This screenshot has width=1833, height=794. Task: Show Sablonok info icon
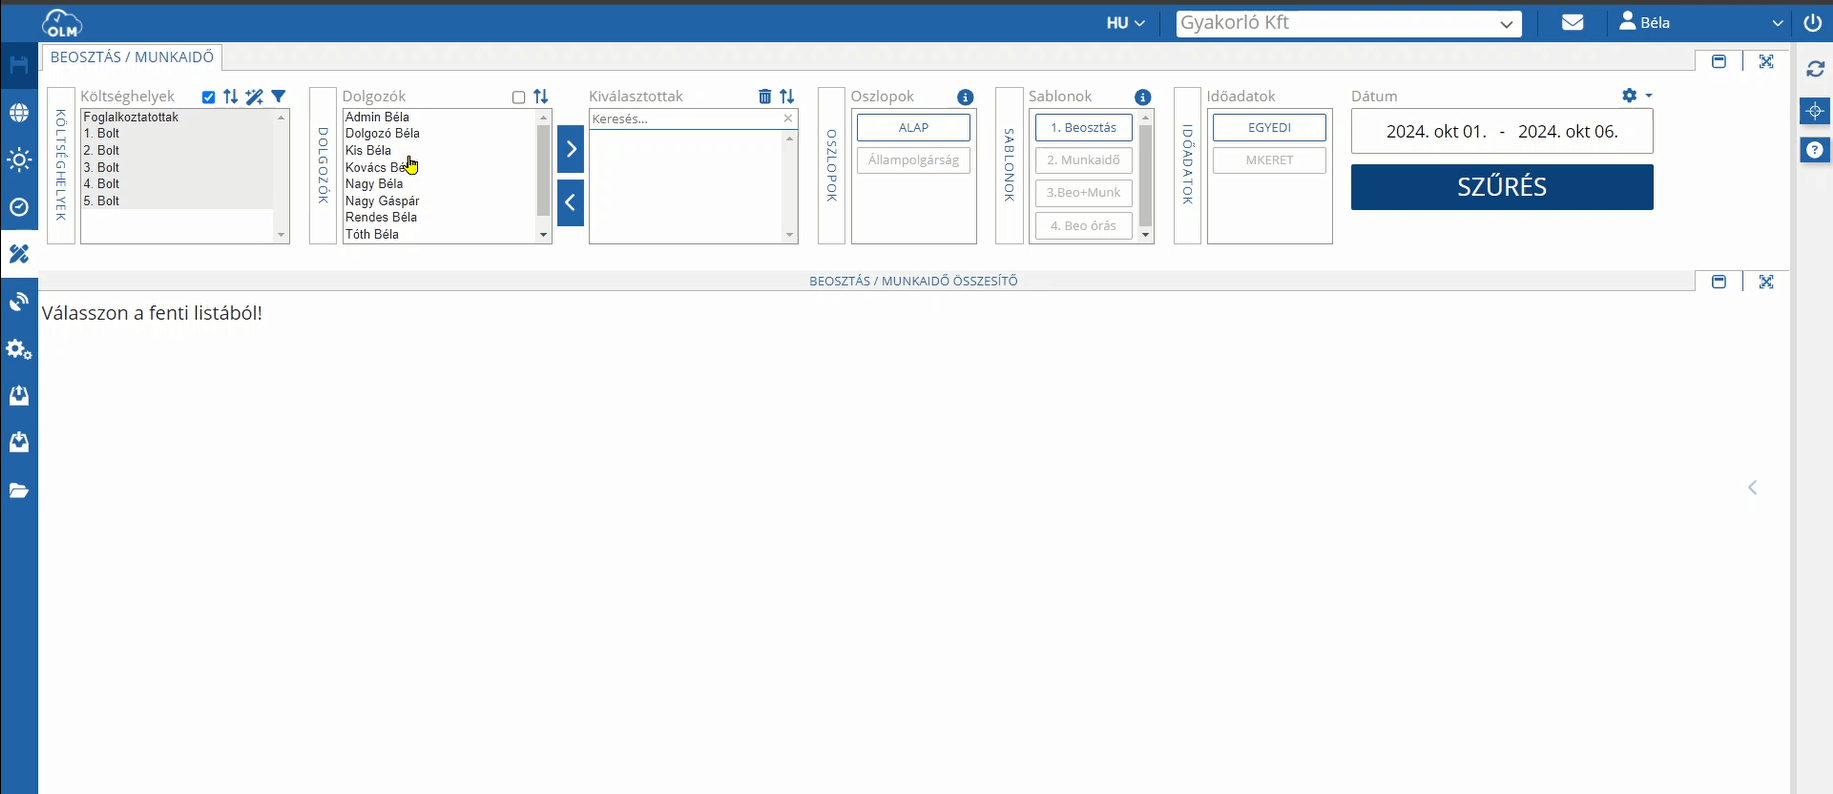[x=1143, y=97]
